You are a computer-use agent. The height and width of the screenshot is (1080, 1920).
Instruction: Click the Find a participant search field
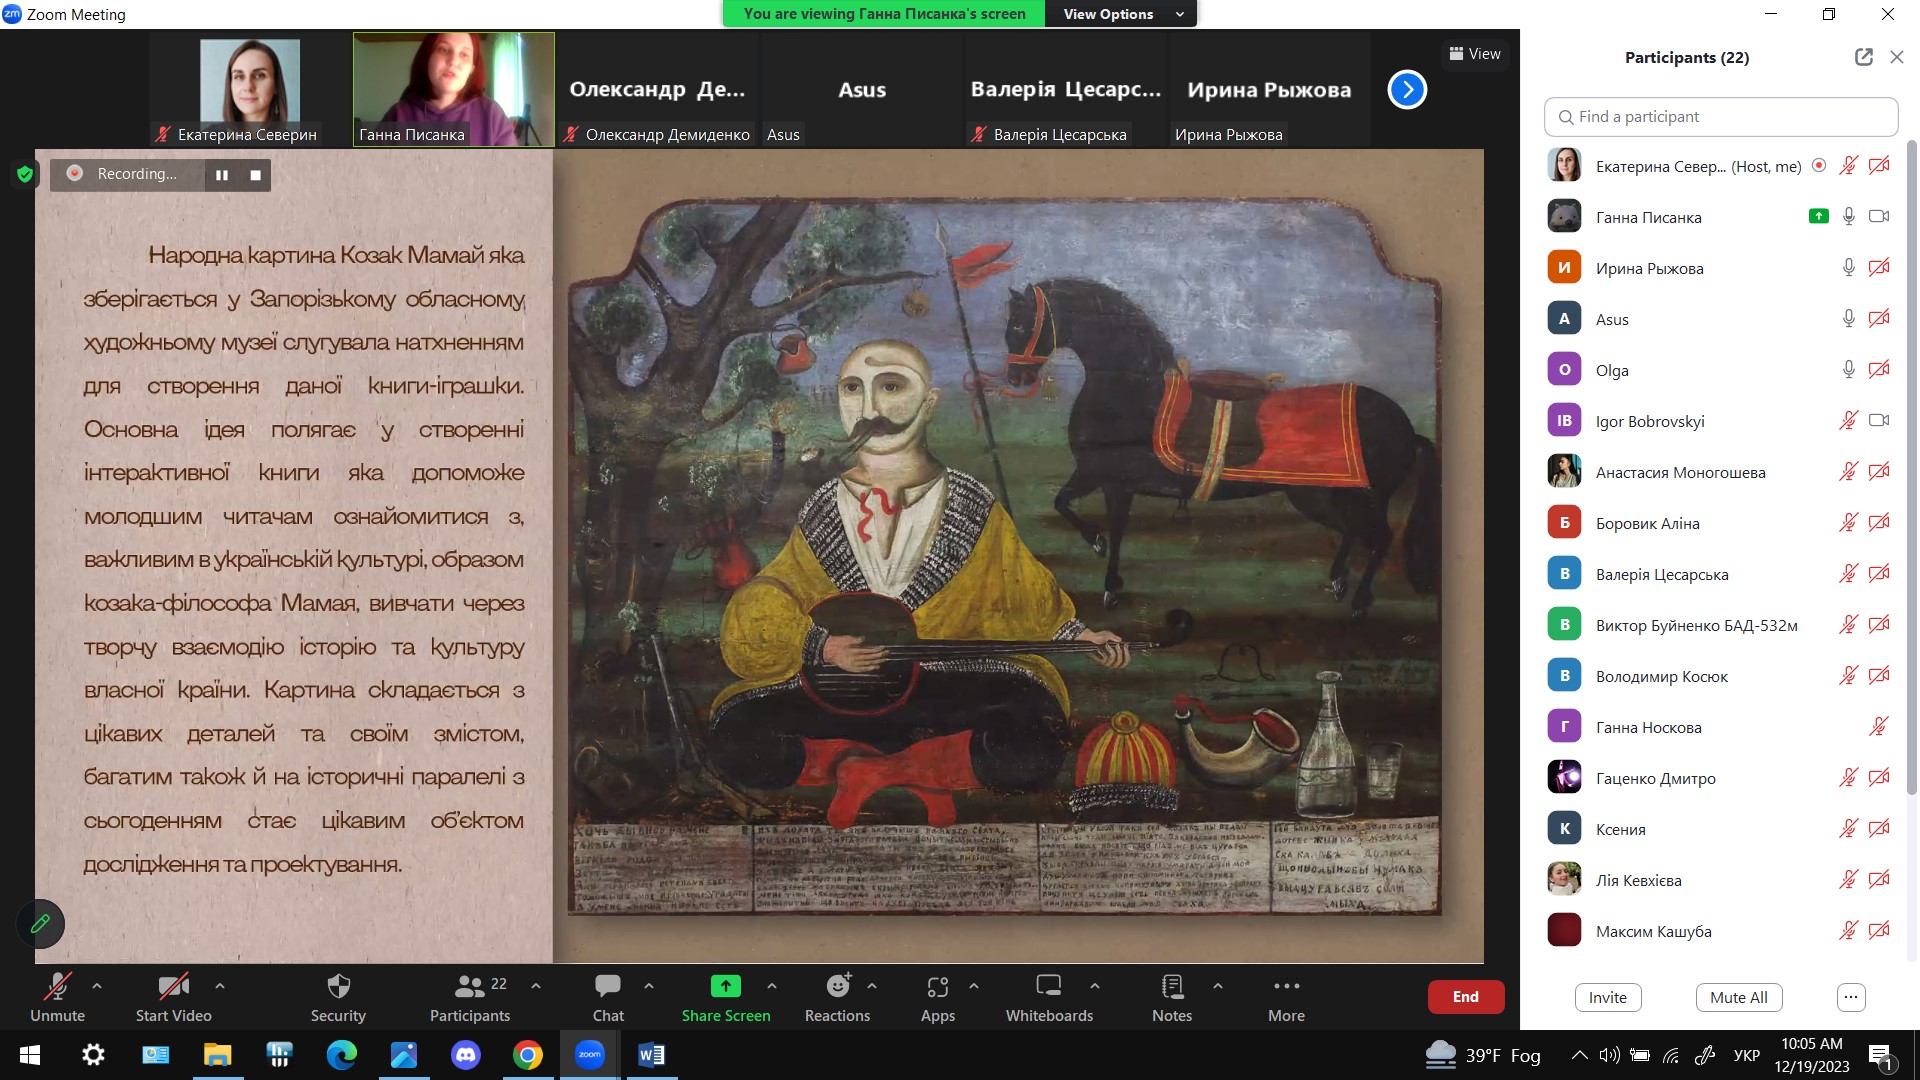pos(1720,117)
